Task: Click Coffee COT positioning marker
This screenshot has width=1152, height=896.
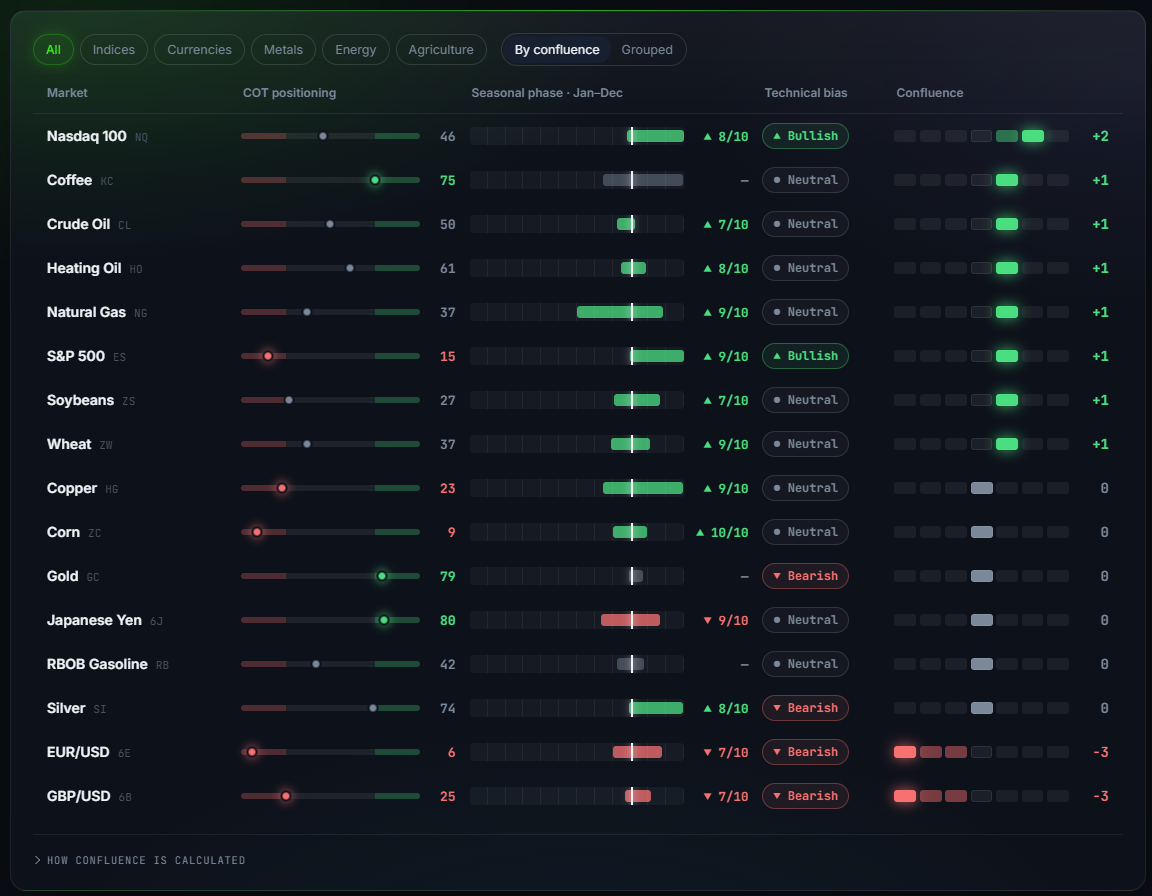Action: point(375,180)
